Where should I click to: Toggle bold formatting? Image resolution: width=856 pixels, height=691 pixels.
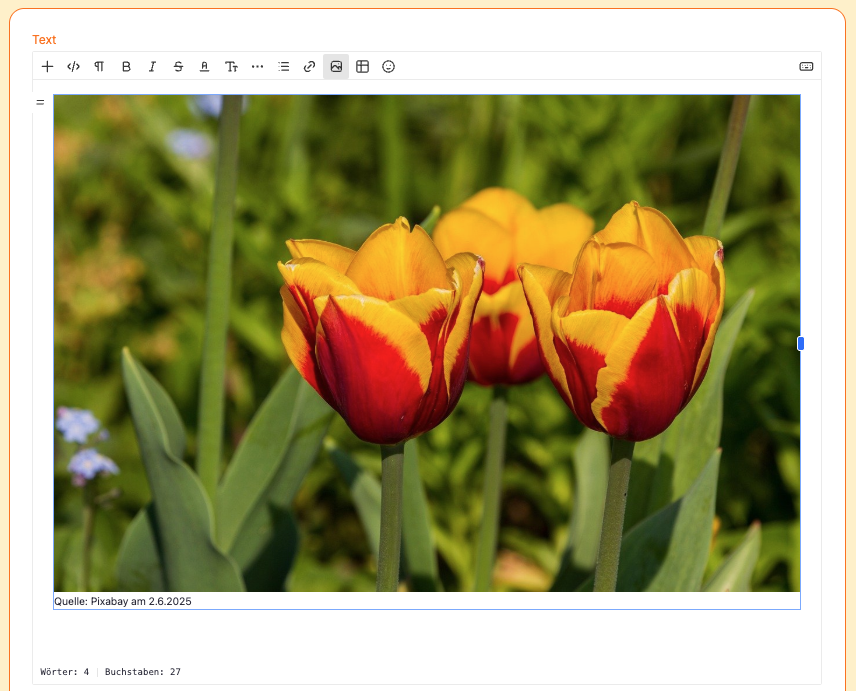126,67
